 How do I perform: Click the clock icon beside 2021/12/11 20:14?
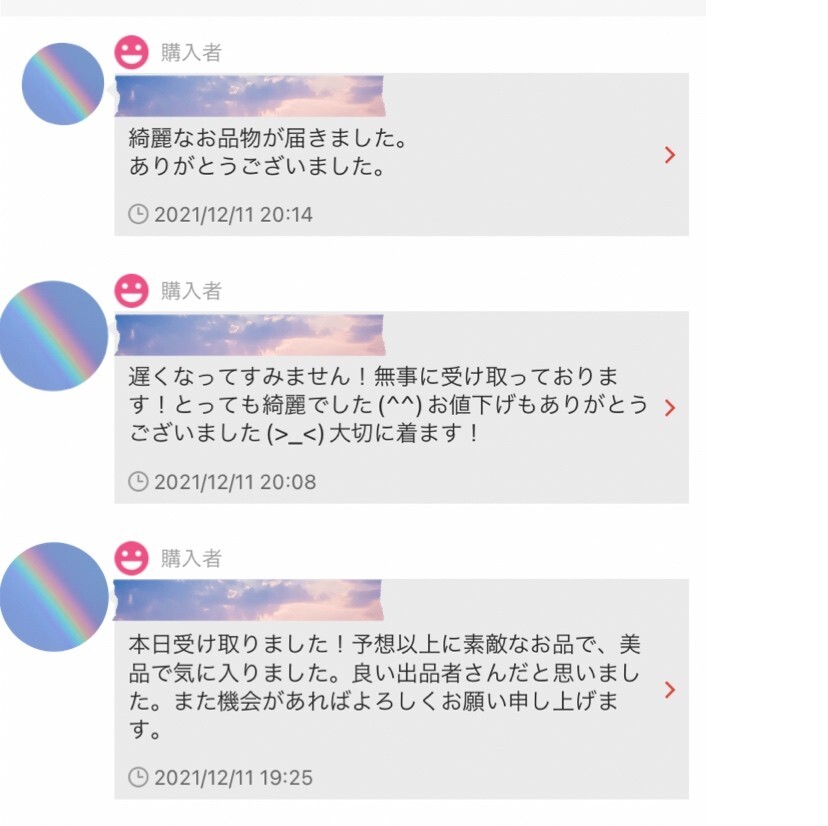tap(138, 214)
